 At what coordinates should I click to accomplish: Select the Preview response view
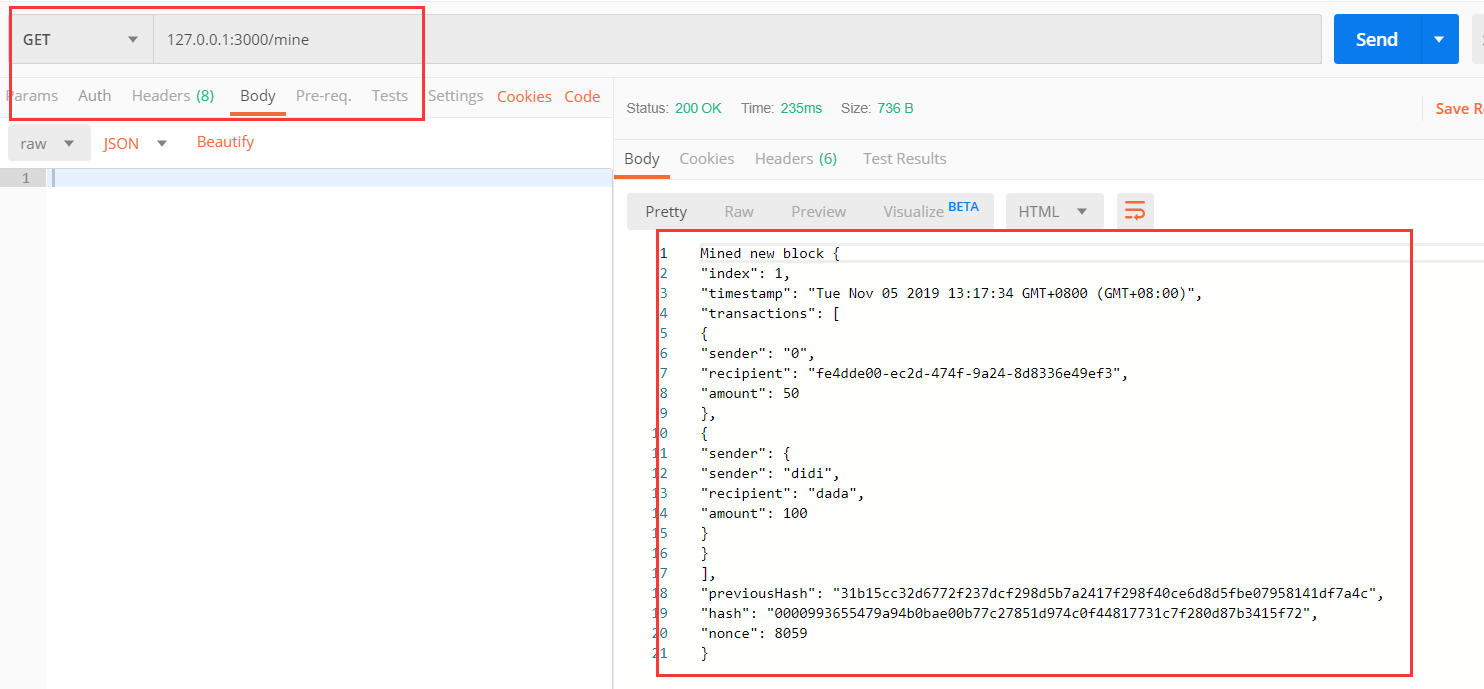tap(818, 212)
